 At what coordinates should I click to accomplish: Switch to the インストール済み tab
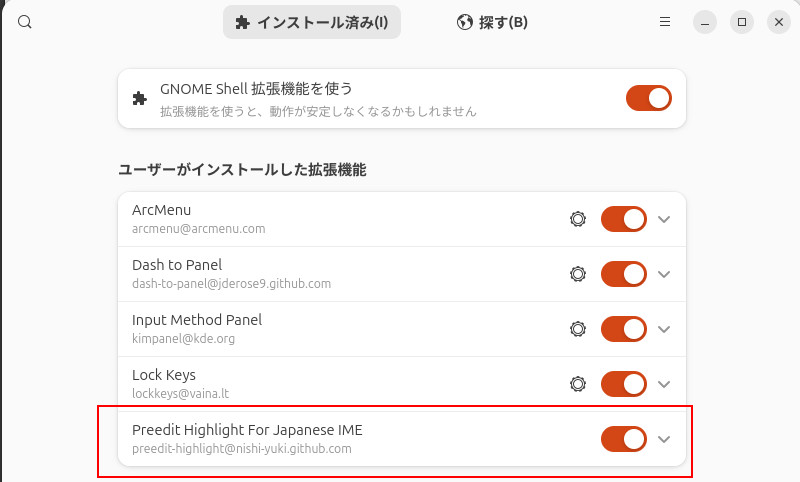pos(312,22)
